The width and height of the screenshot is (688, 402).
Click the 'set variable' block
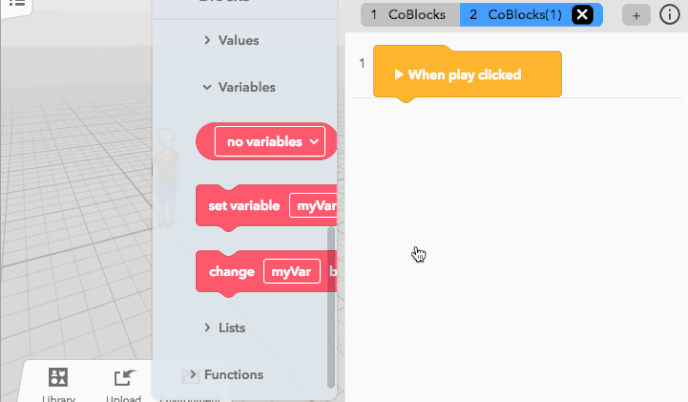244,205
